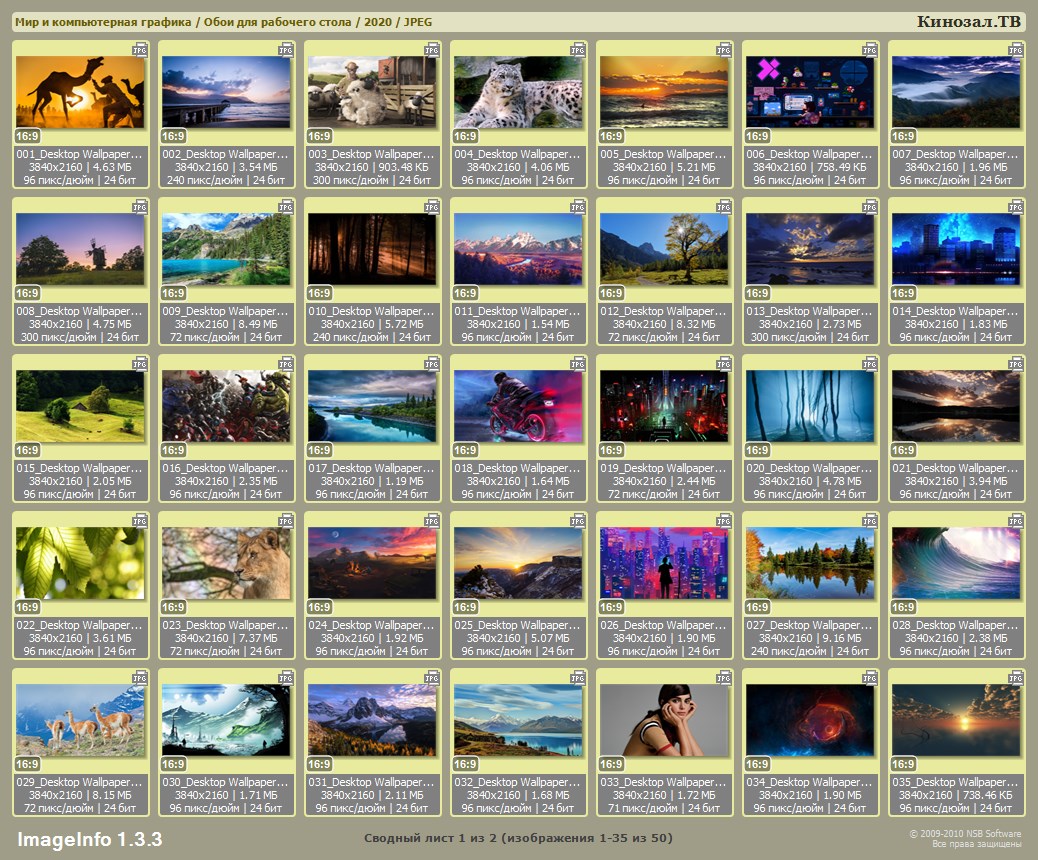Click the JPG icon above the red motorcycle wallpaper

click(x=578, y=362)
